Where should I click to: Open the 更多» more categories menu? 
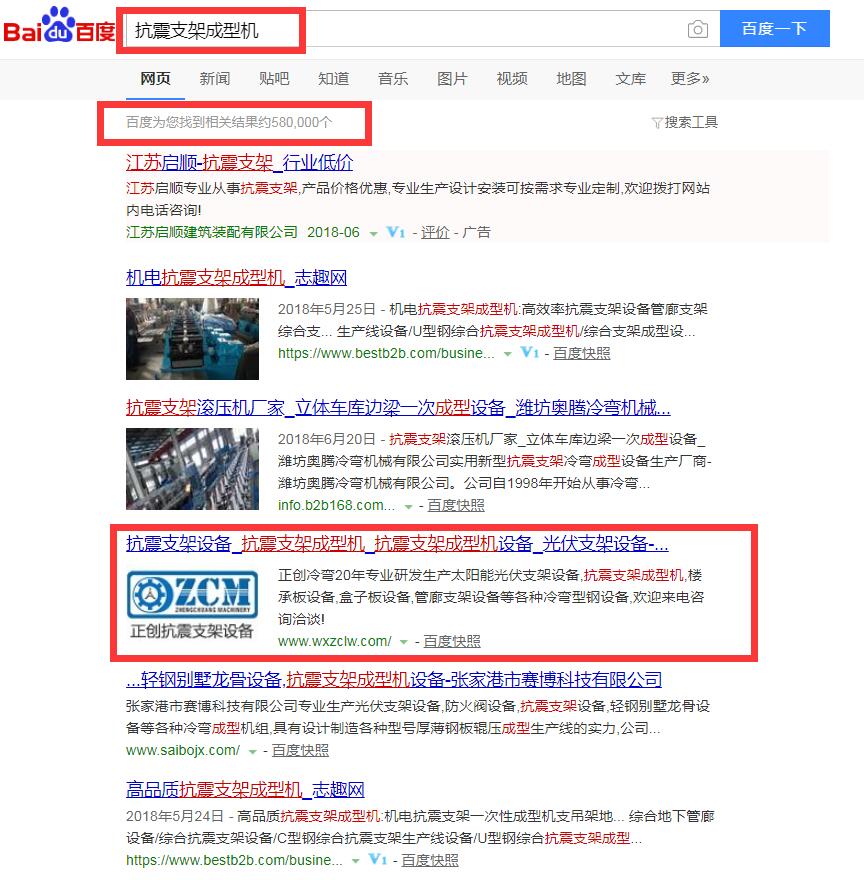(x=690, y=79)
